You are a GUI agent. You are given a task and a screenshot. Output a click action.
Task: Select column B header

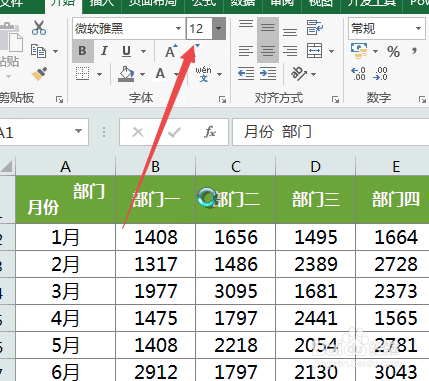(155, 166)
